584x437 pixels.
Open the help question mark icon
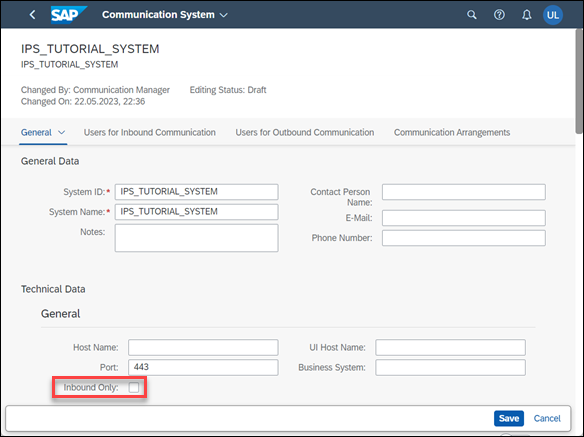pyautogui.click(x=499, y=15)
